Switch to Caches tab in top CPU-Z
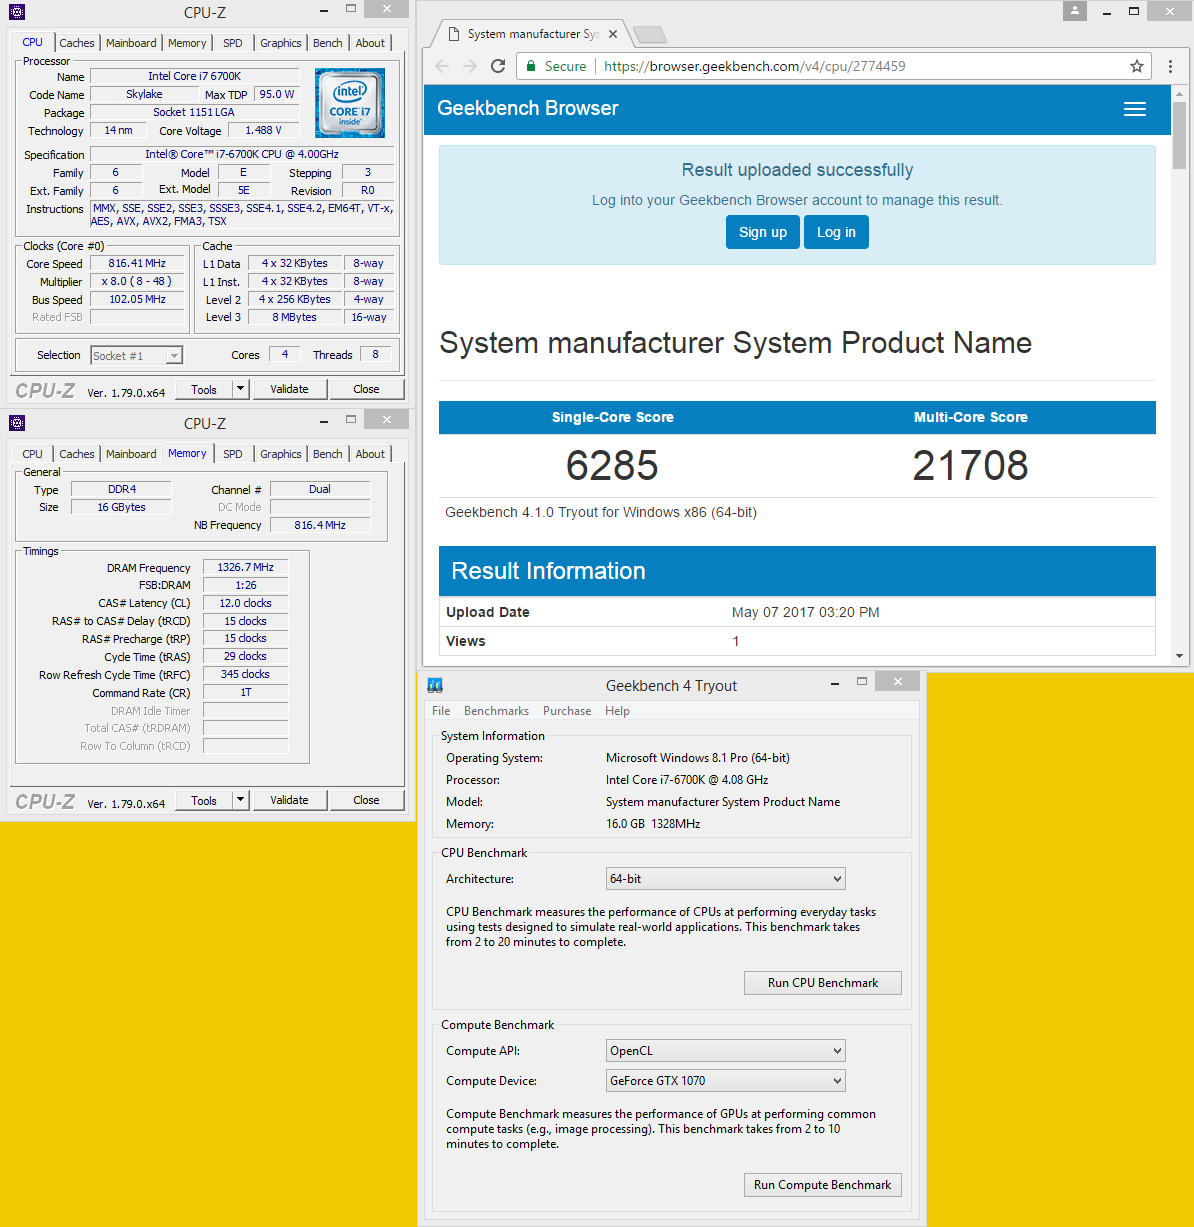The width and height of the screenshot is (1194, 1227). [77, 43]
